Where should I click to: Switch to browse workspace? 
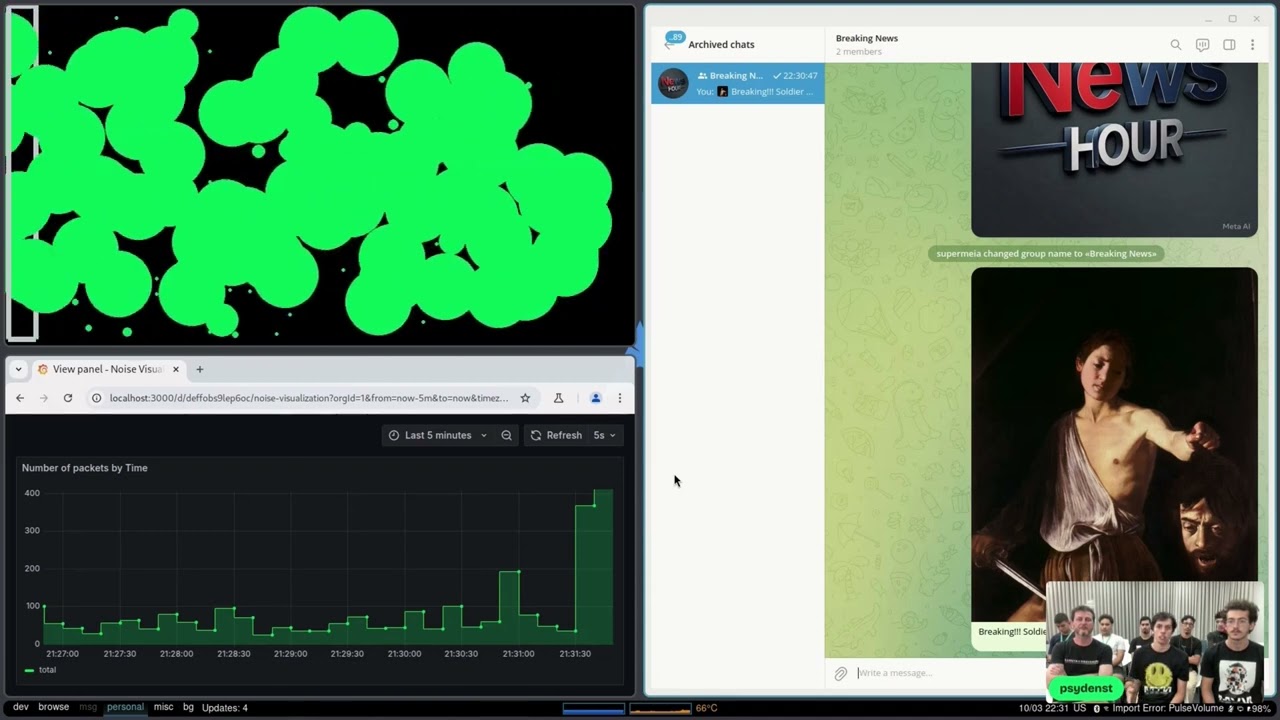[54, 707]
